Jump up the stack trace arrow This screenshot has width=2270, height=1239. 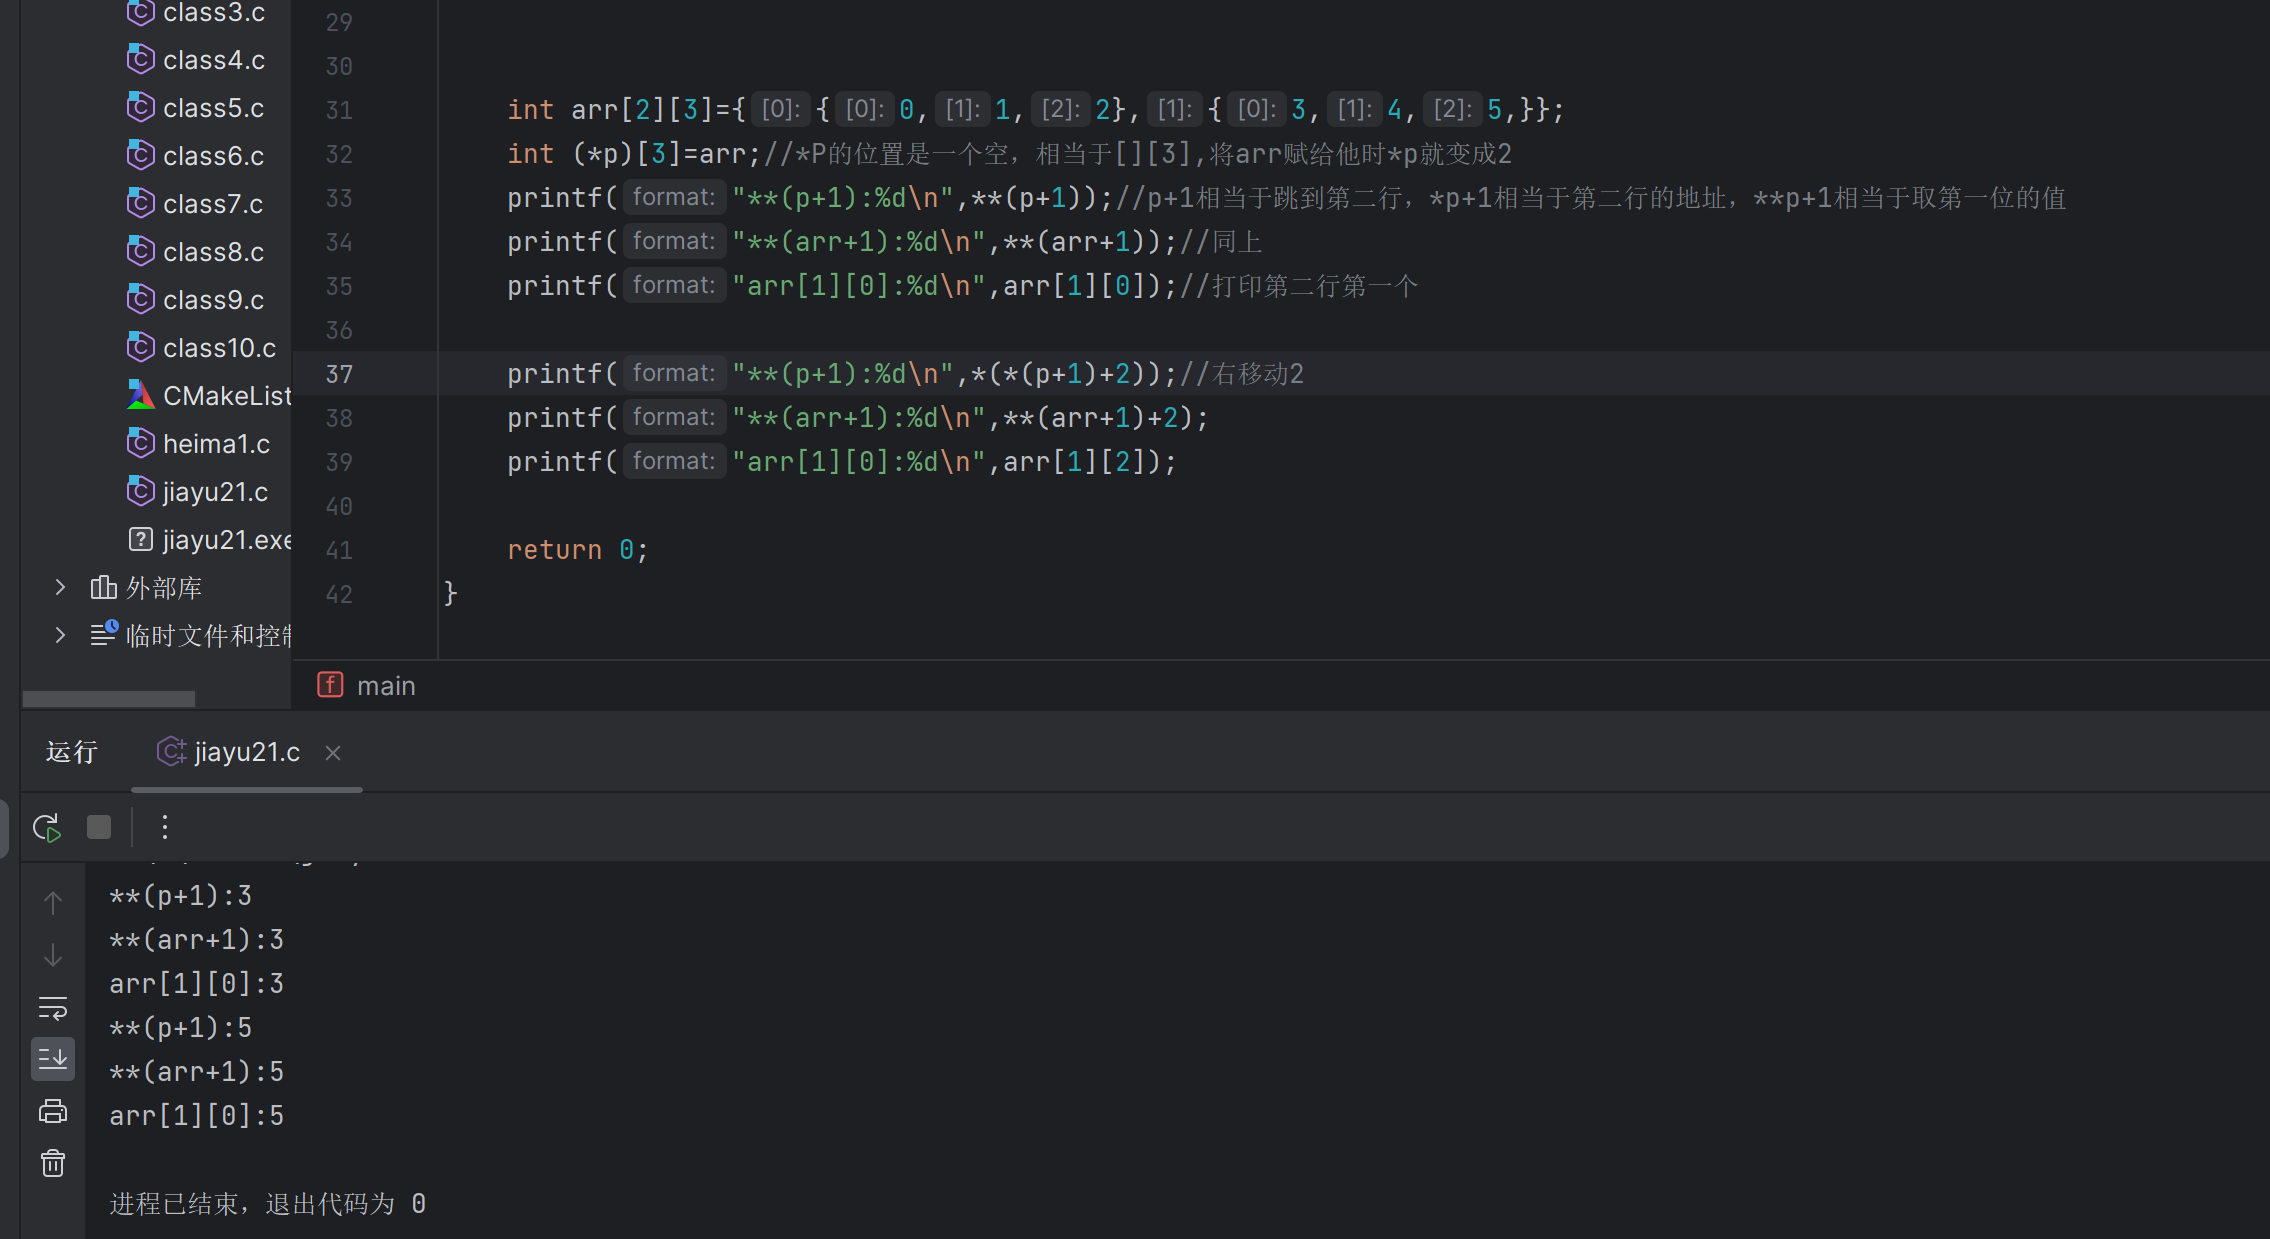coord(53,903)
